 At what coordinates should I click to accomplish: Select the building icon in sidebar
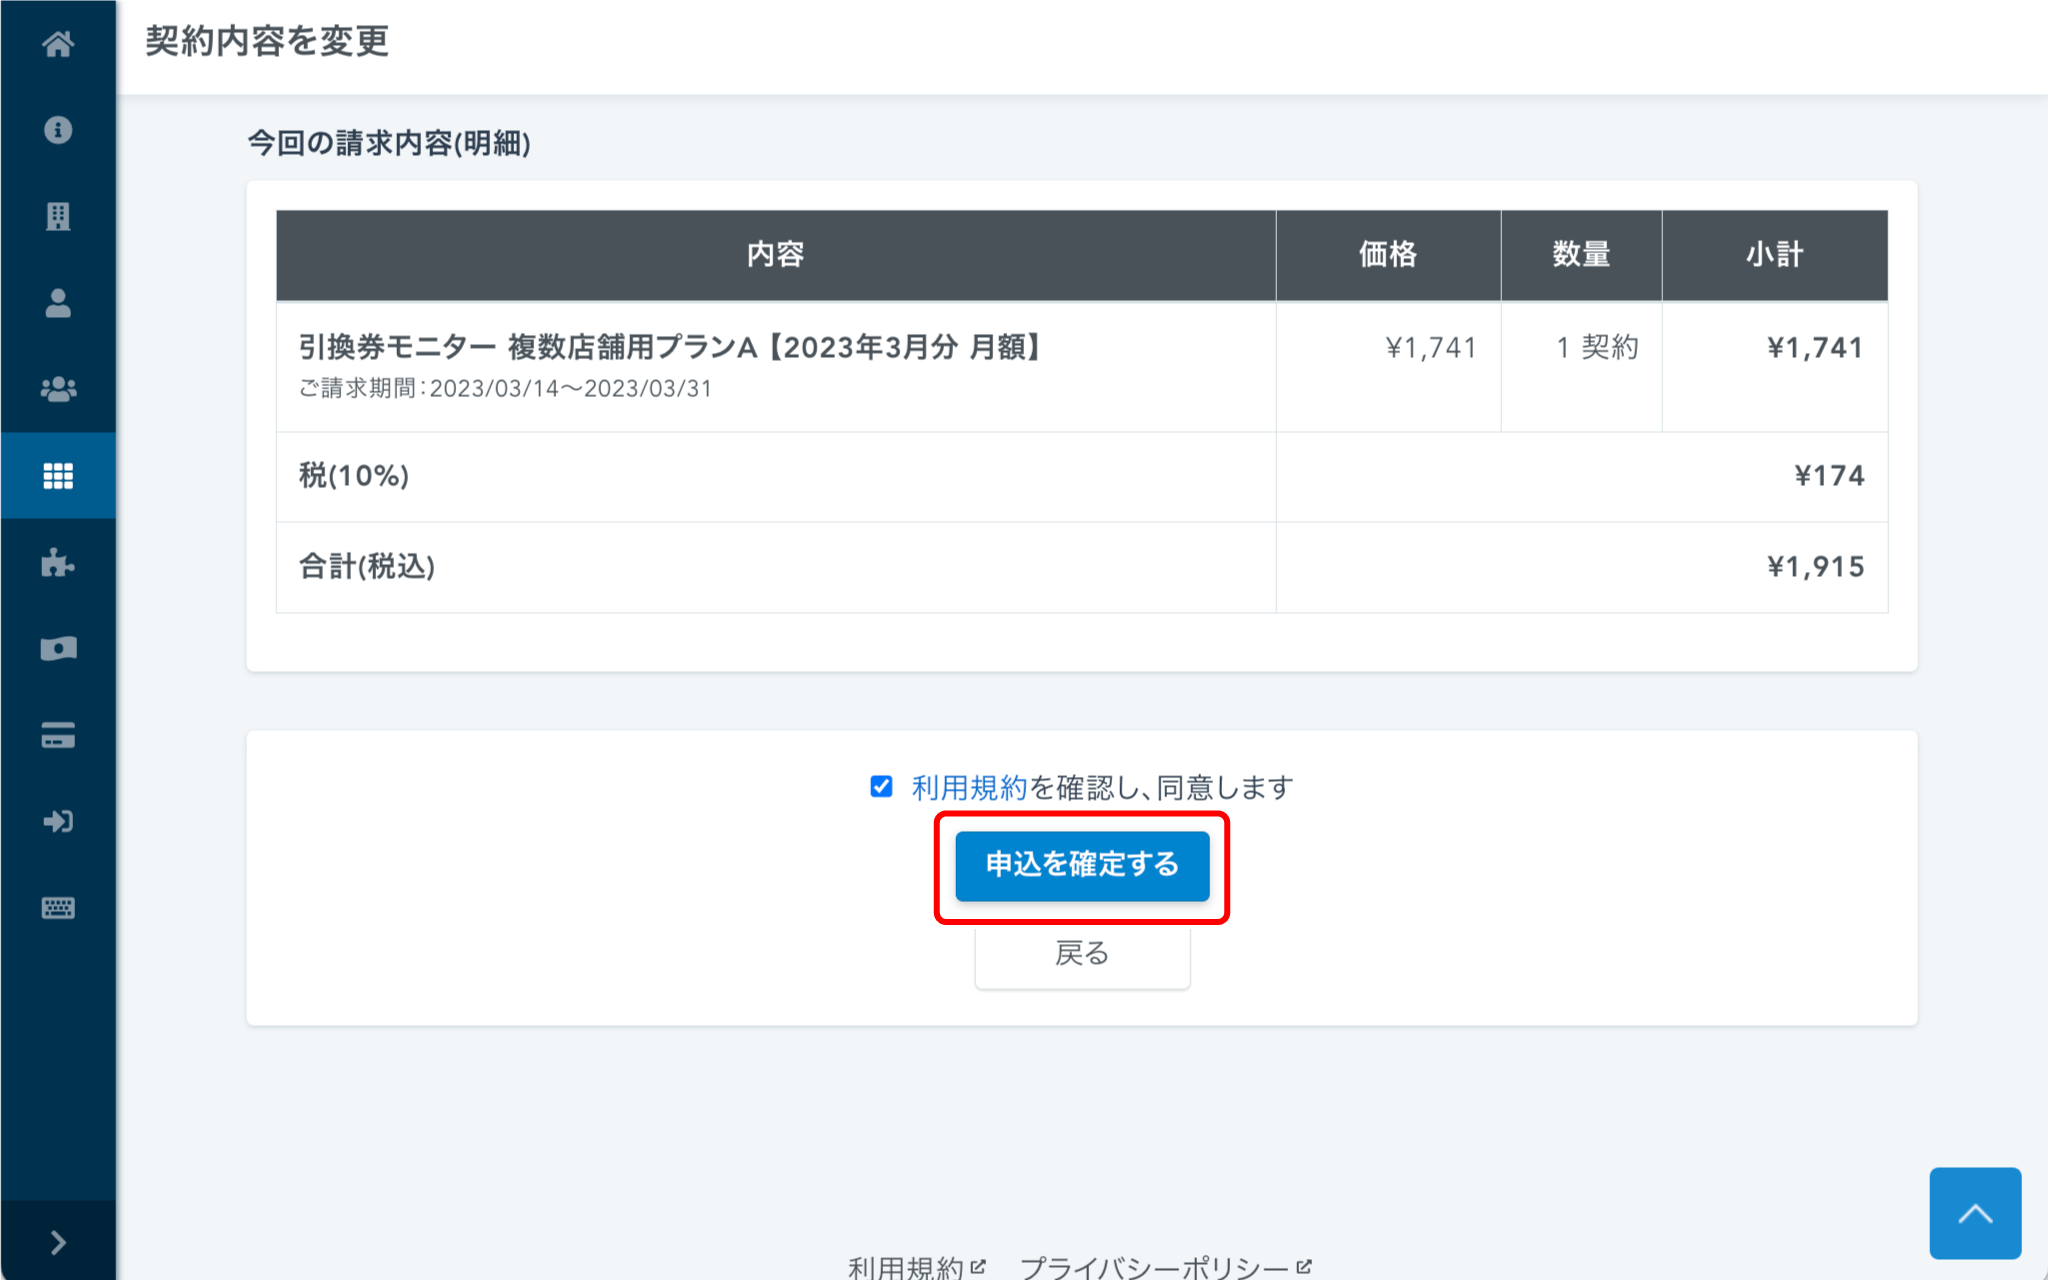(58, 216)
